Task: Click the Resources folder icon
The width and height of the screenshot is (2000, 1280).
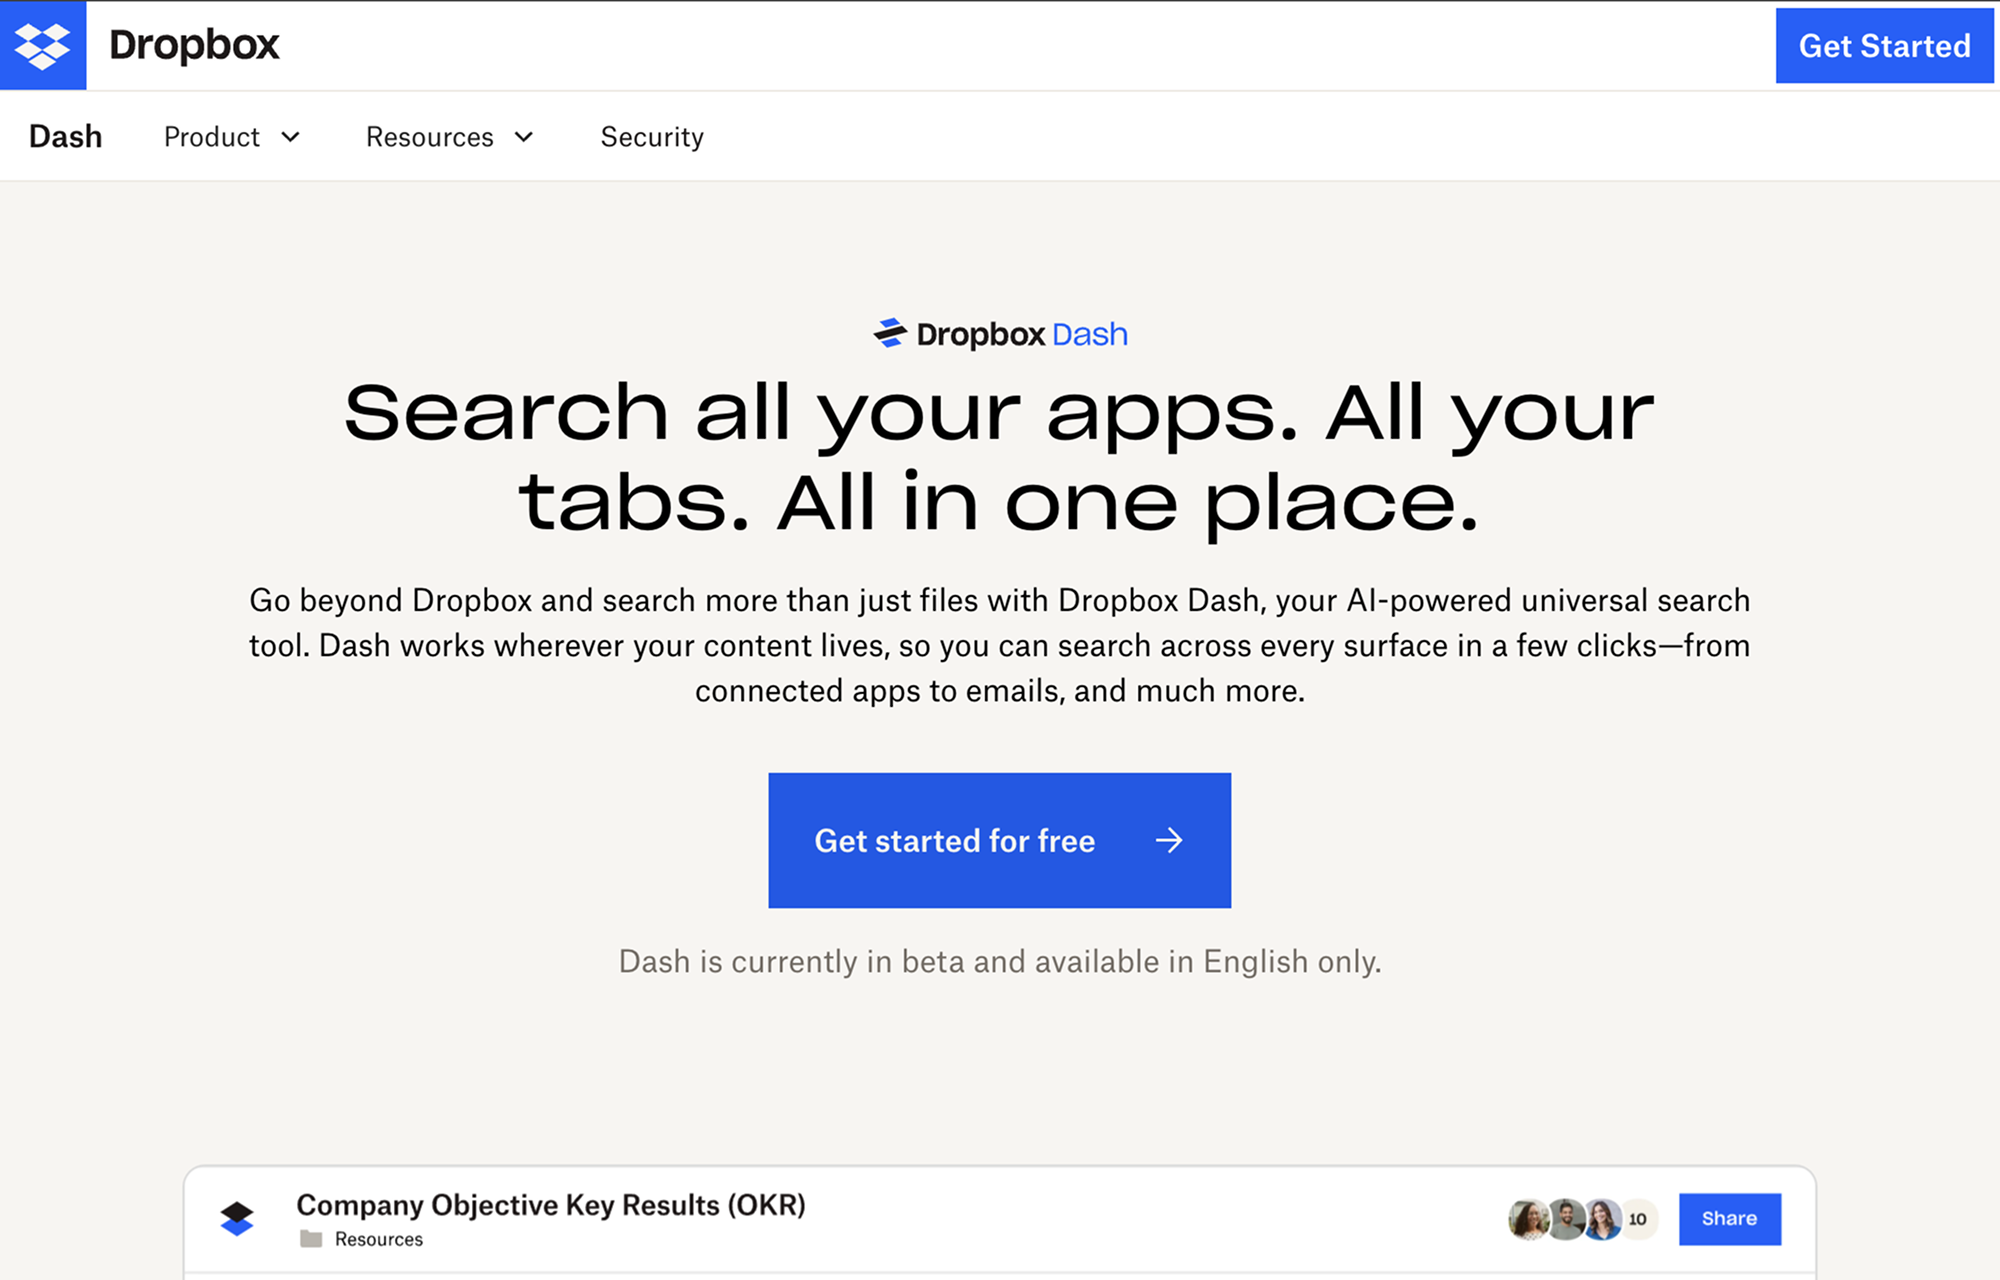Action: [311, 1239]
